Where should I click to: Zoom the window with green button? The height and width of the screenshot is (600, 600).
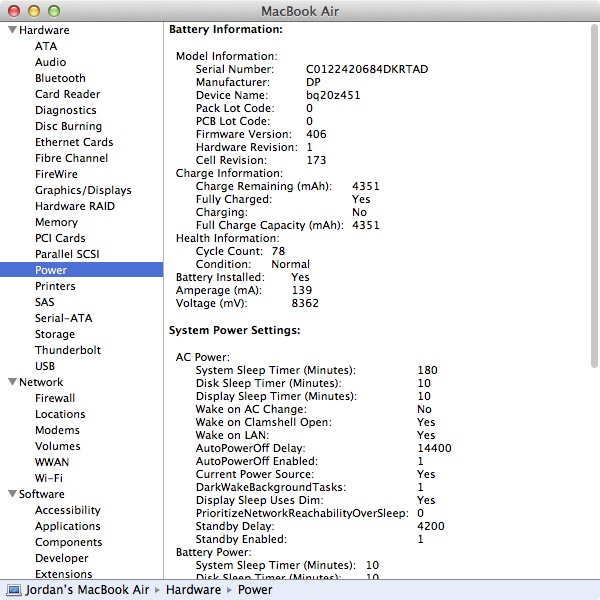pos(54,11)
